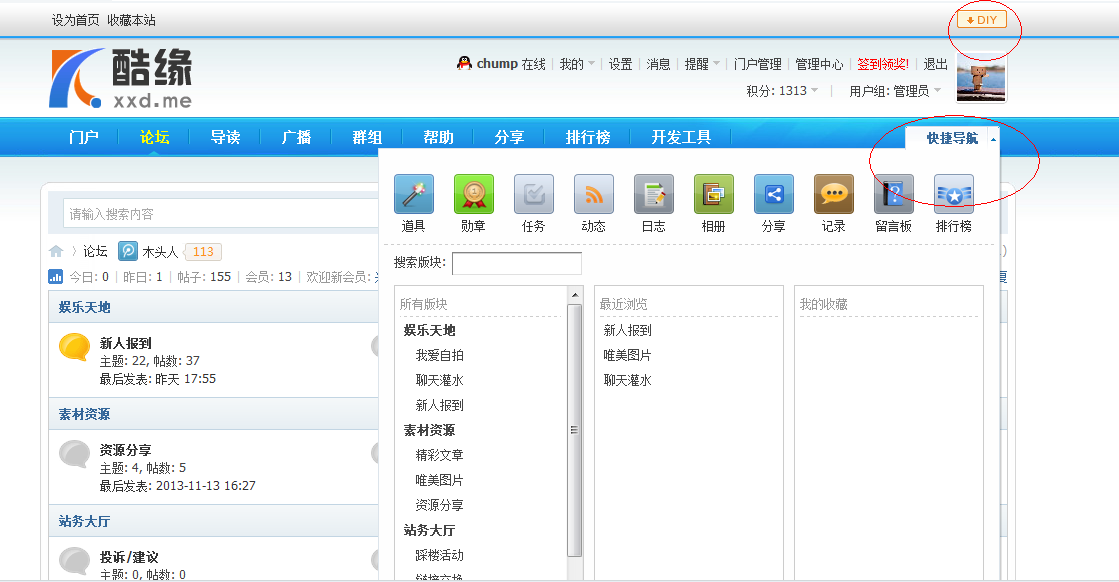Go to the 开发工具 nav tab
Viewport: 1119px width, 582px height.
[681, 137]
